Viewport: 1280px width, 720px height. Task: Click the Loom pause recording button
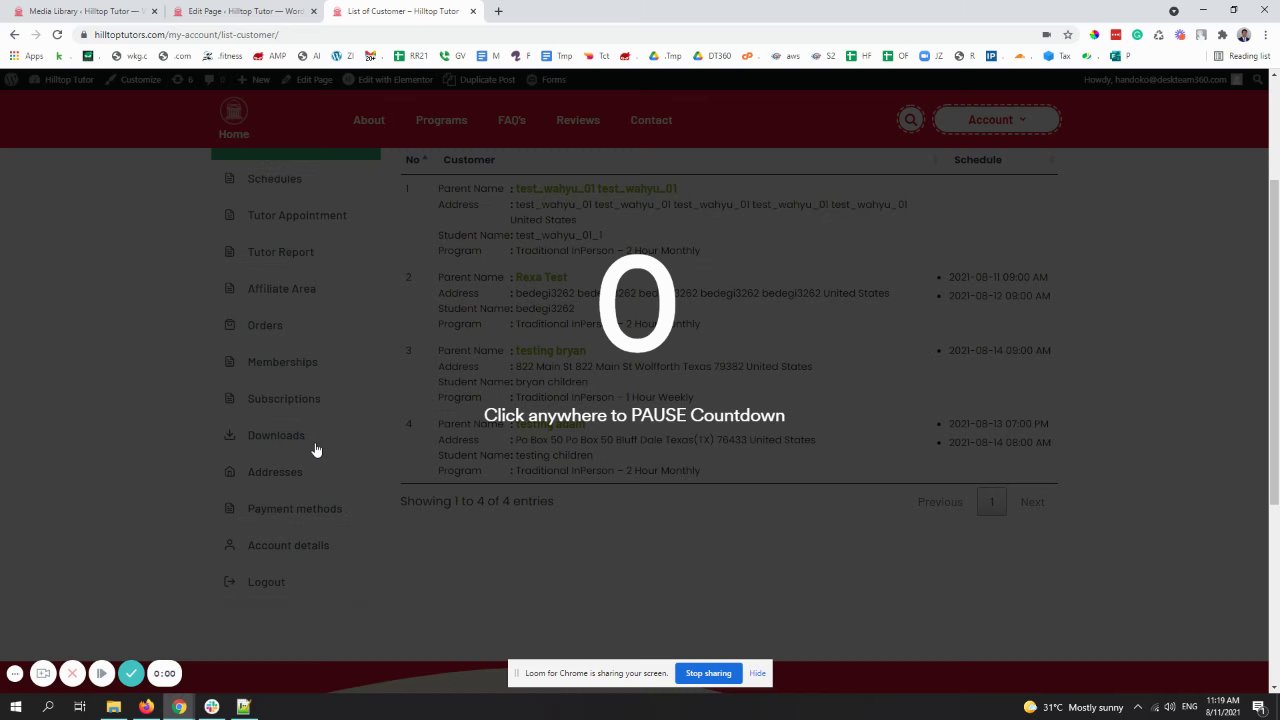pyautogui.click(x=101, y=674)
